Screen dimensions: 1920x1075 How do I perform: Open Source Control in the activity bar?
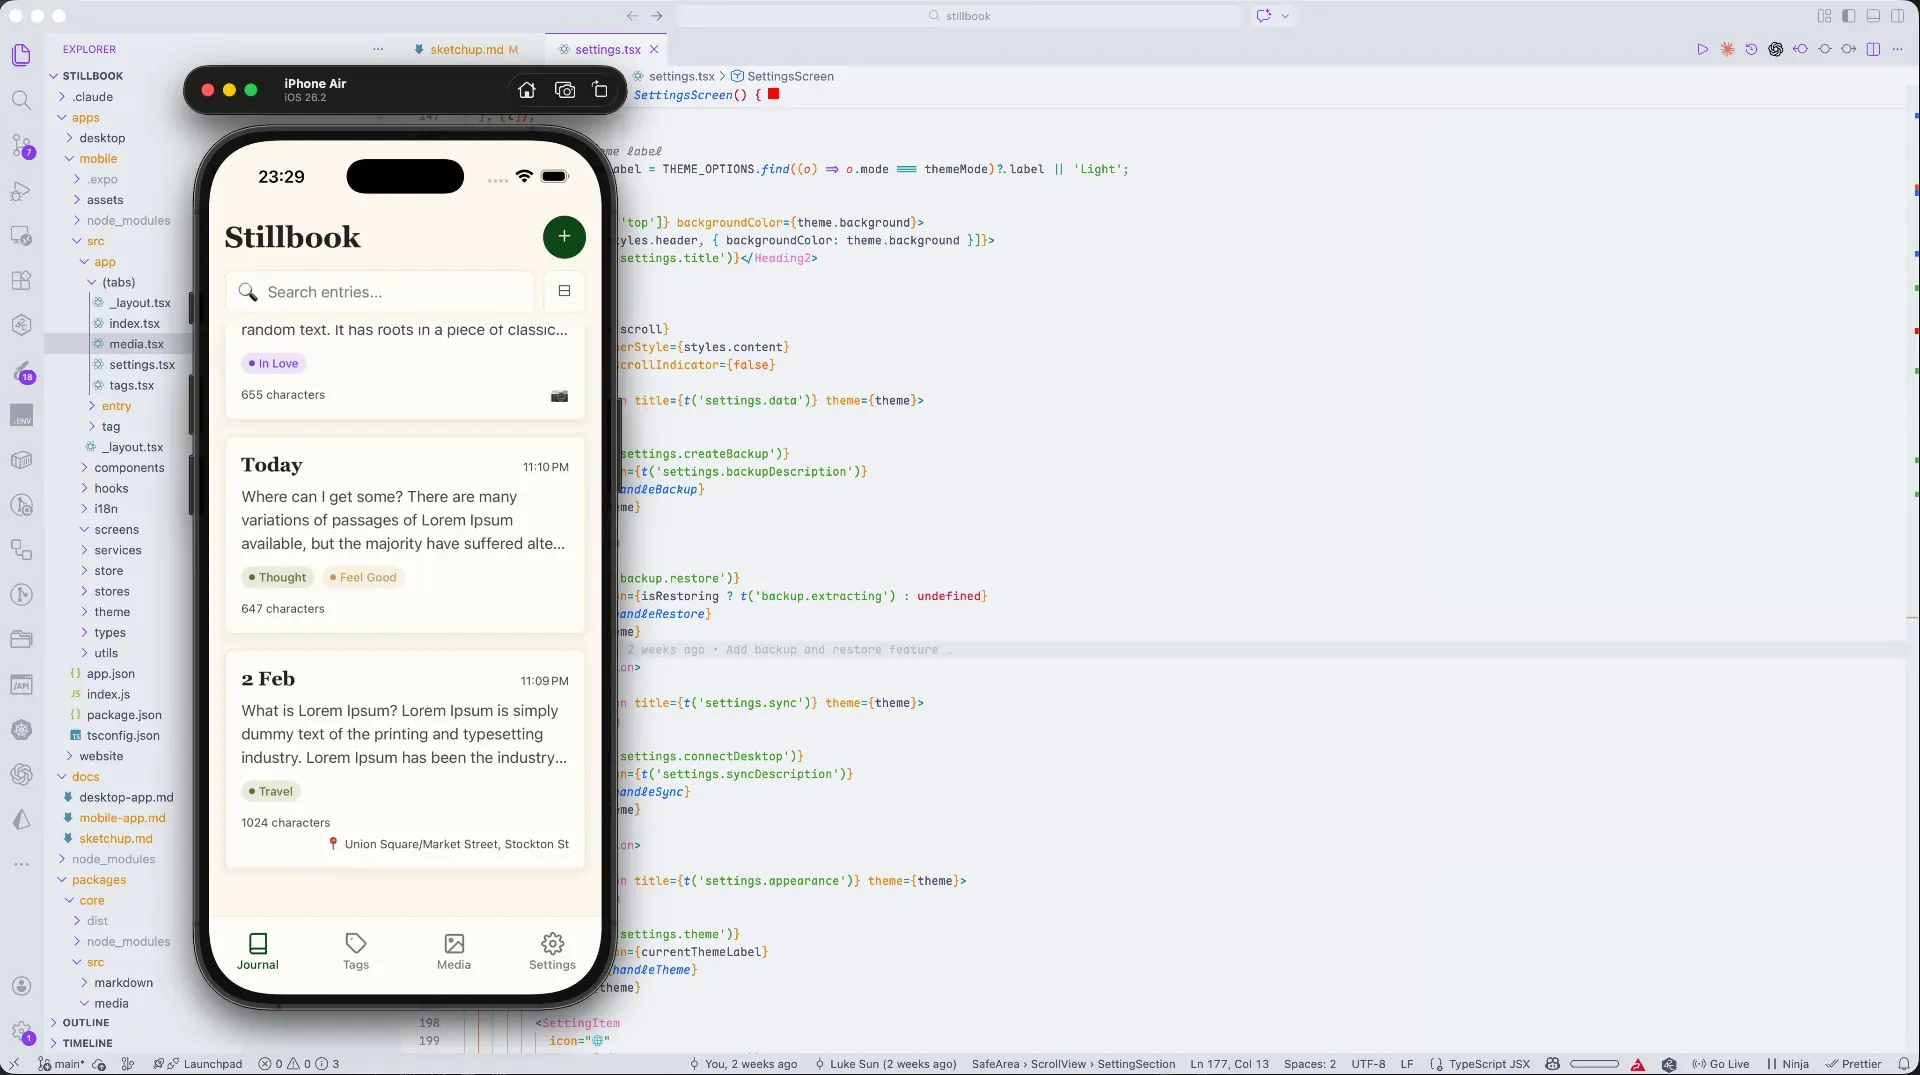(x=22, y=146)
